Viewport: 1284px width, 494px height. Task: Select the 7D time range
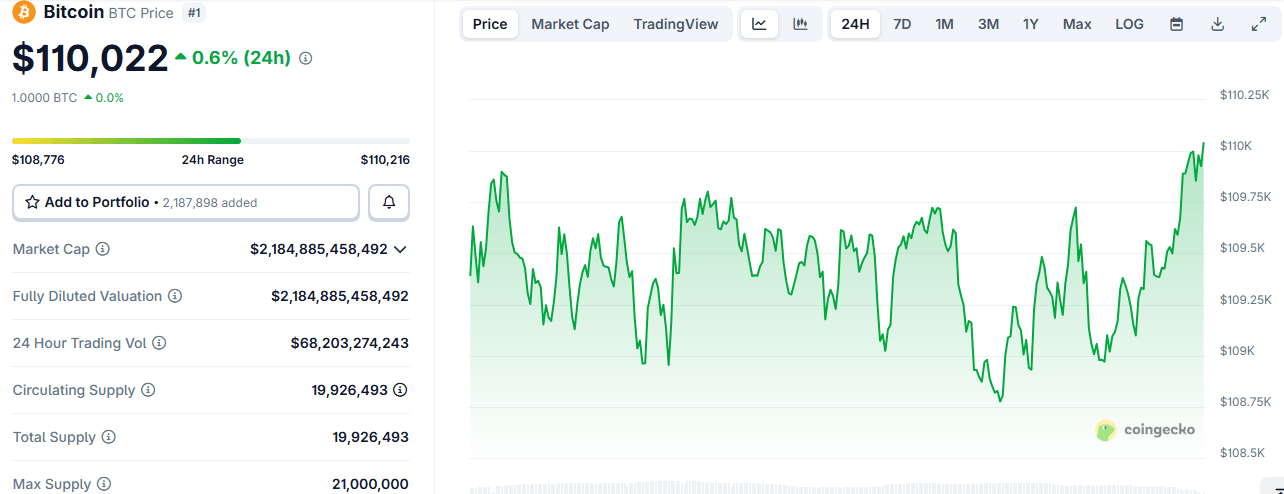pos(902,24)
